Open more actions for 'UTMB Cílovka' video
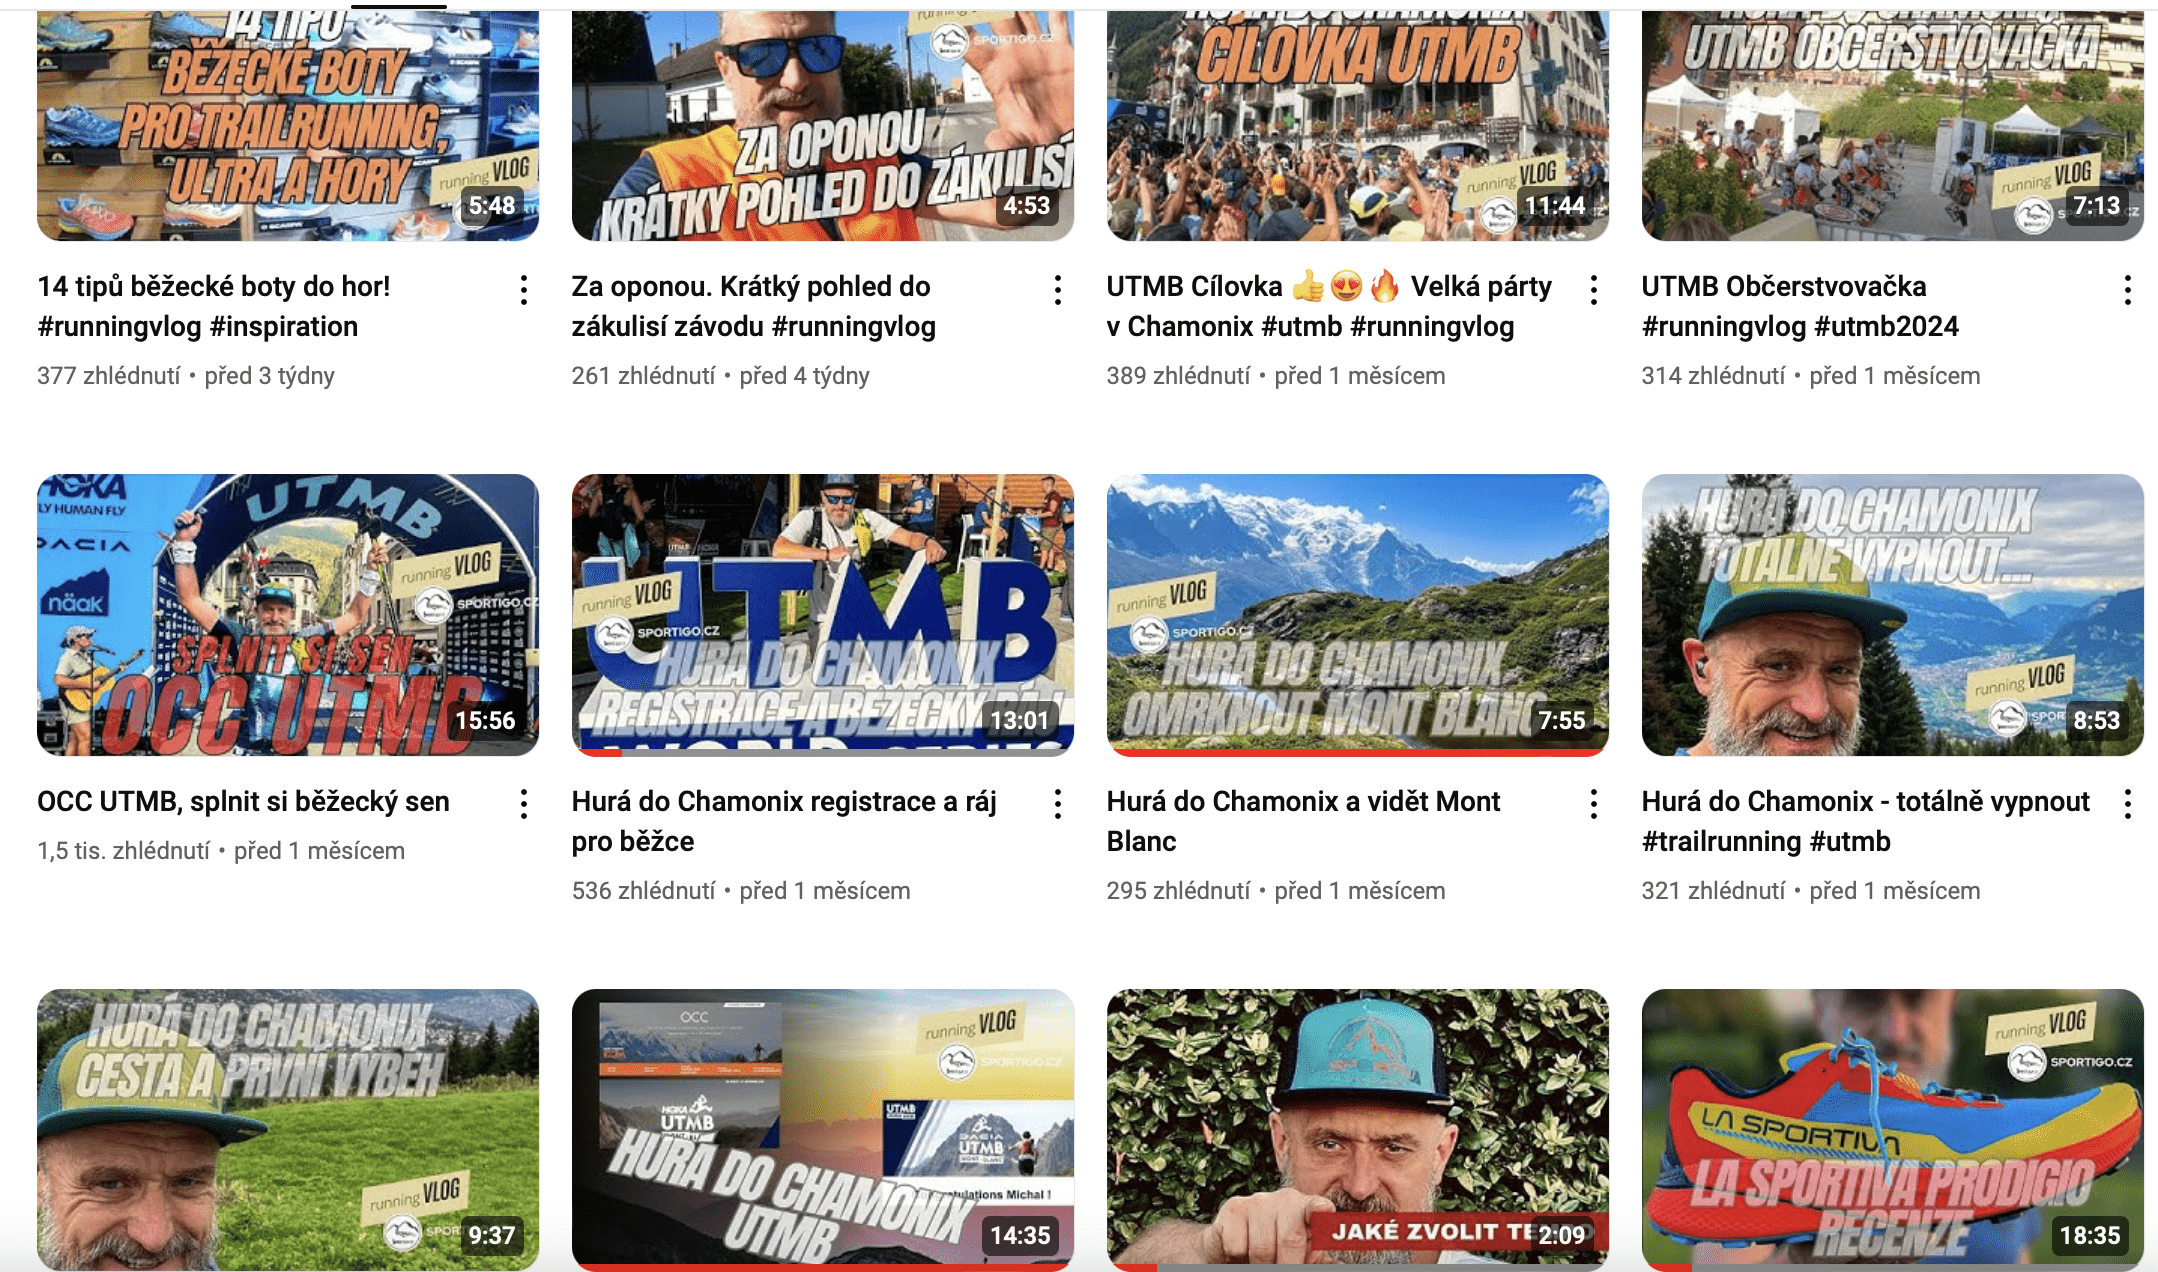Image resolution: width=2158 pixels, height=1272 pixels. pos(1593,290)
